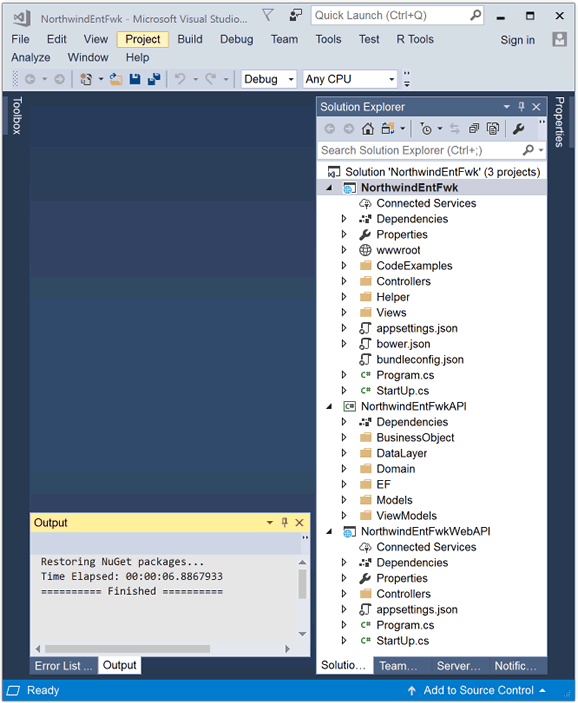Click the account picture icon
Screen dimensions: 578x703
559,39
